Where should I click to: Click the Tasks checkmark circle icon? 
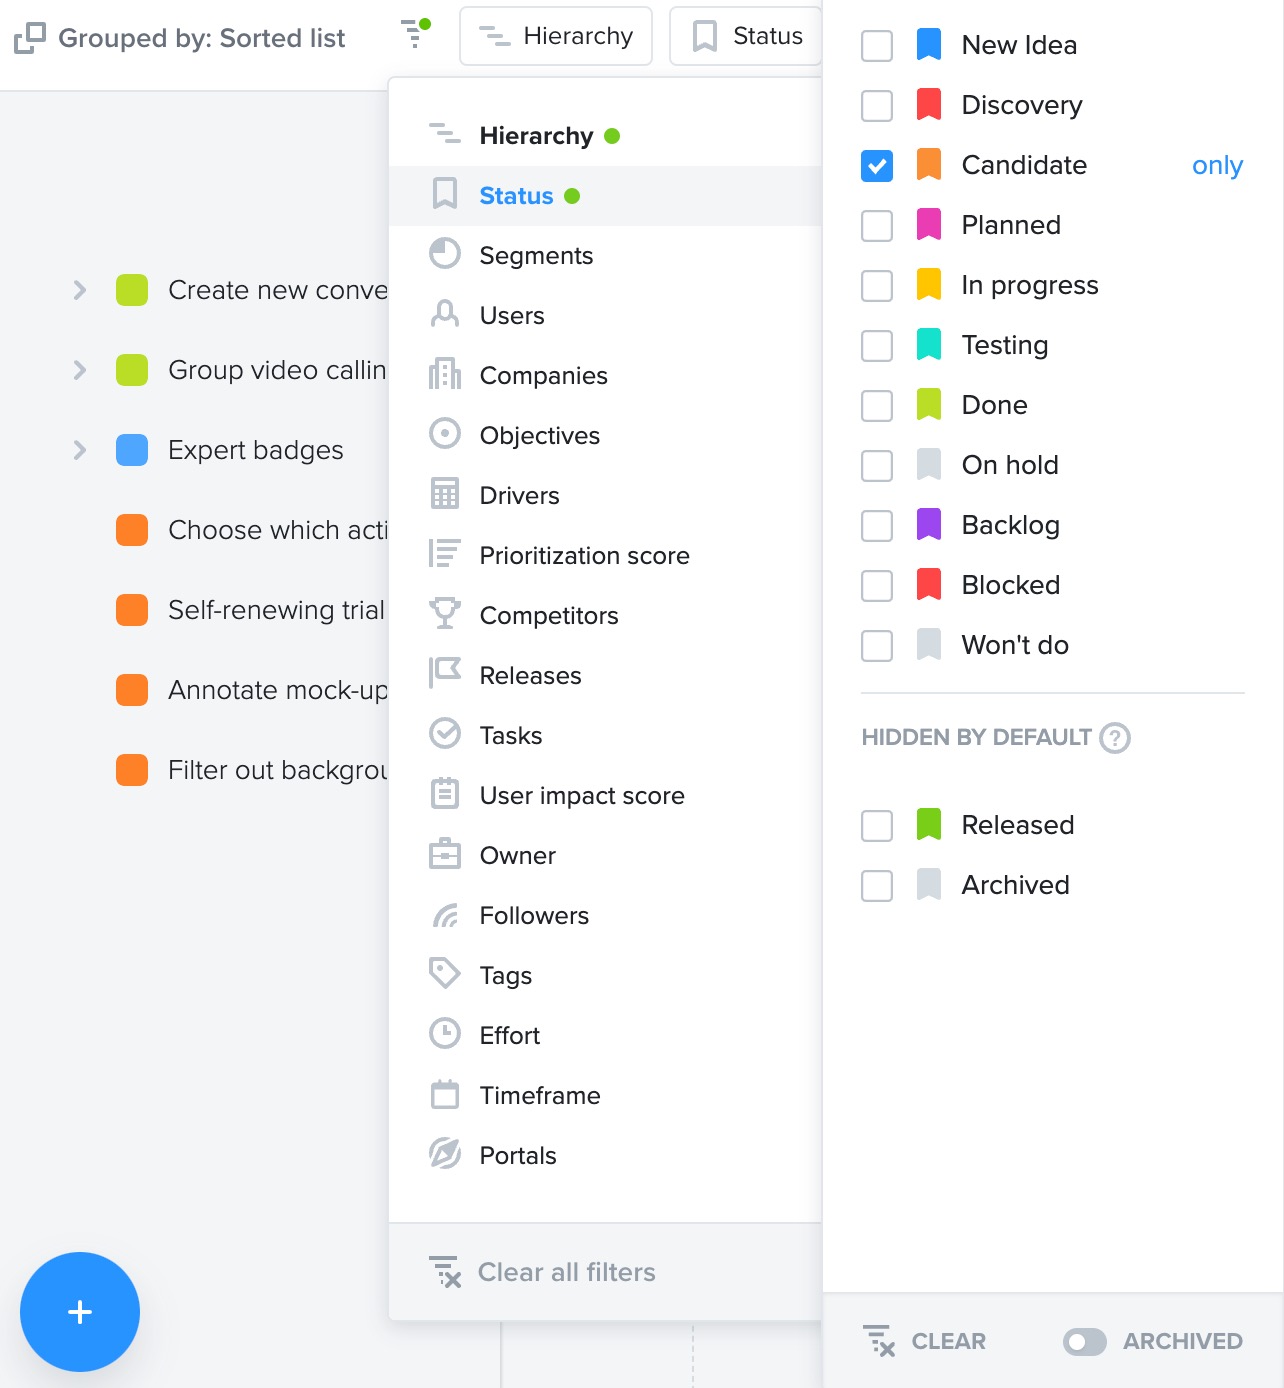click(445, 734)
